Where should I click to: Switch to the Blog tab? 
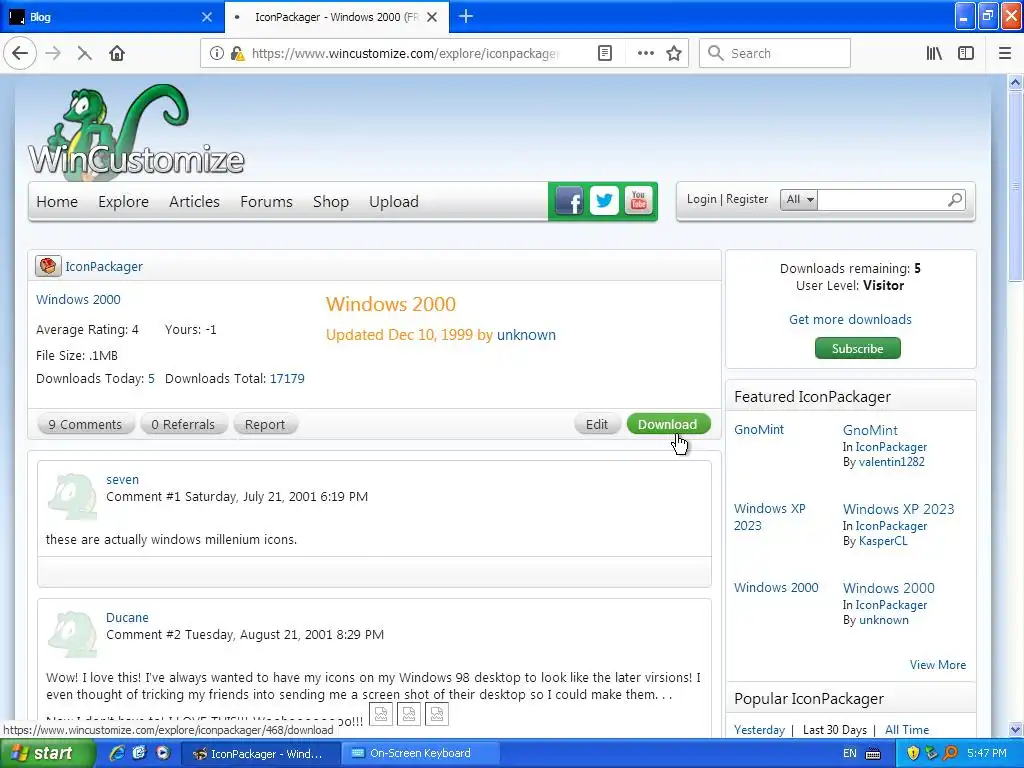[111, 17]
